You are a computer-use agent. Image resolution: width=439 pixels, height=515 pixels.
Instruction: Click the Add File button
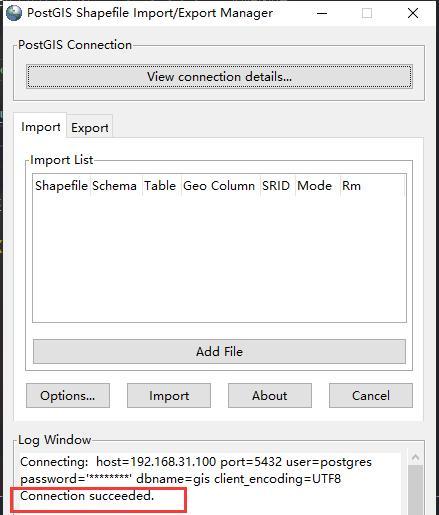tap(219, 351)
